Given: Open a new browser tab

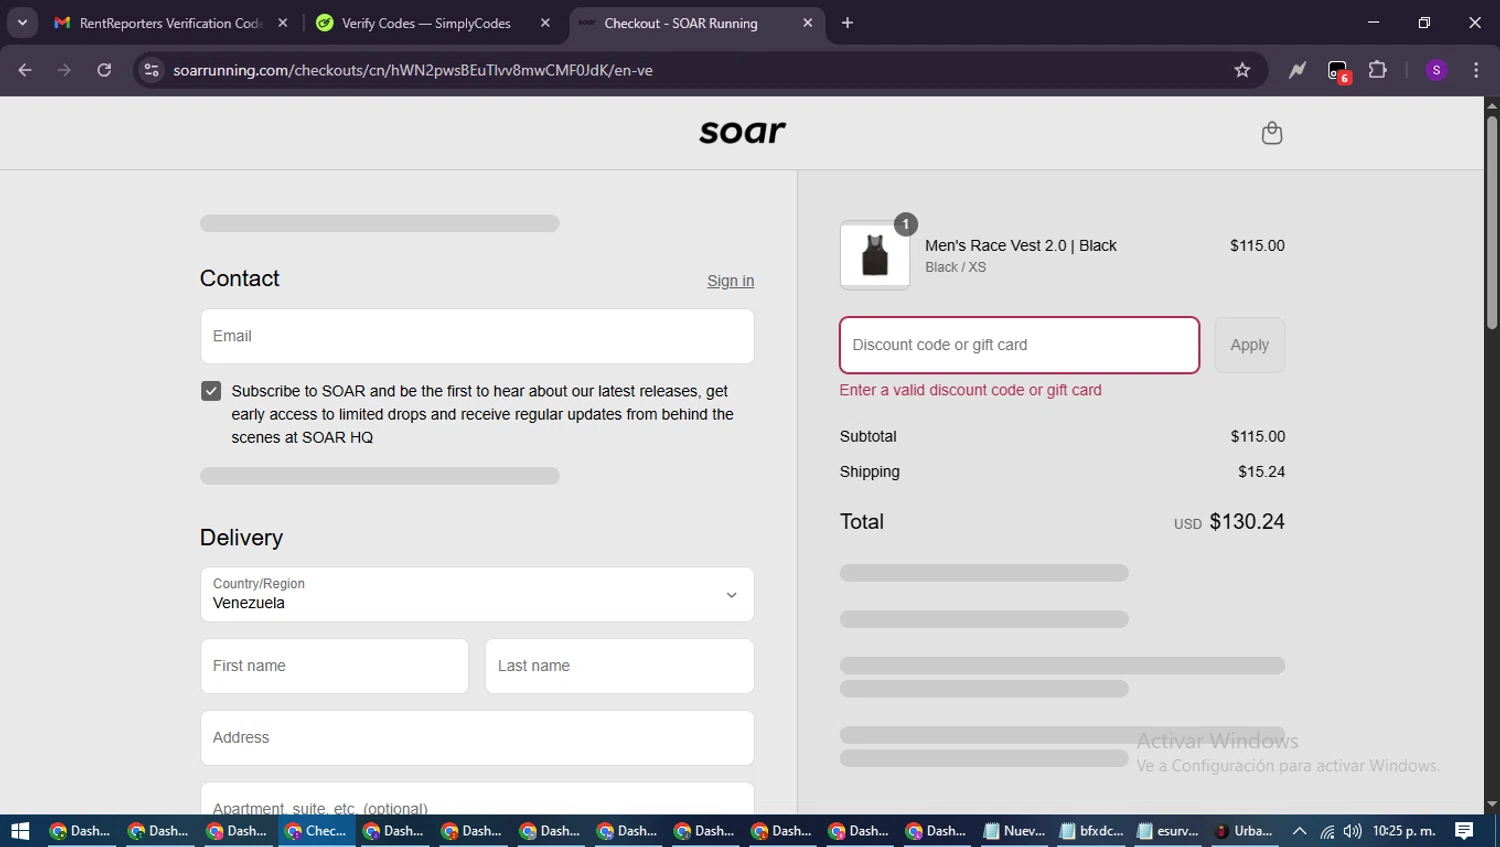Looking at the screenshot, I should (847, 23).
